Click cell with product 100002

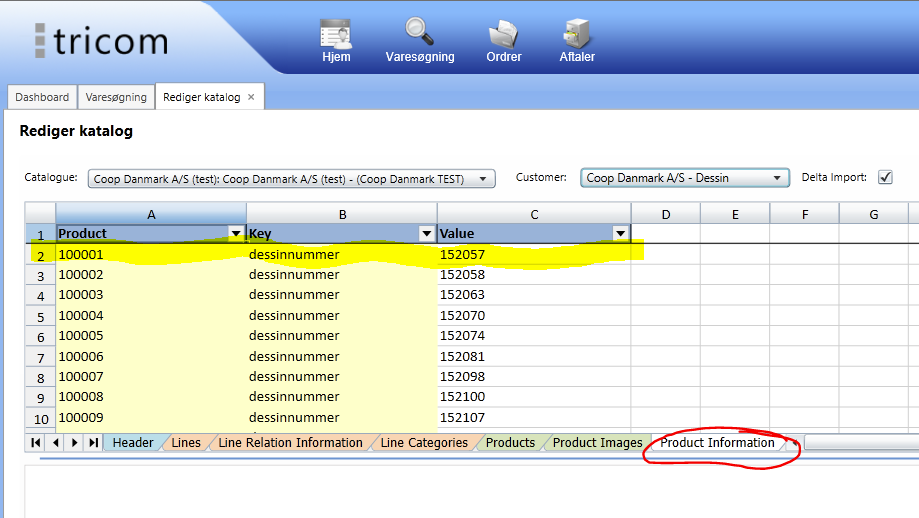click(151, 275)
